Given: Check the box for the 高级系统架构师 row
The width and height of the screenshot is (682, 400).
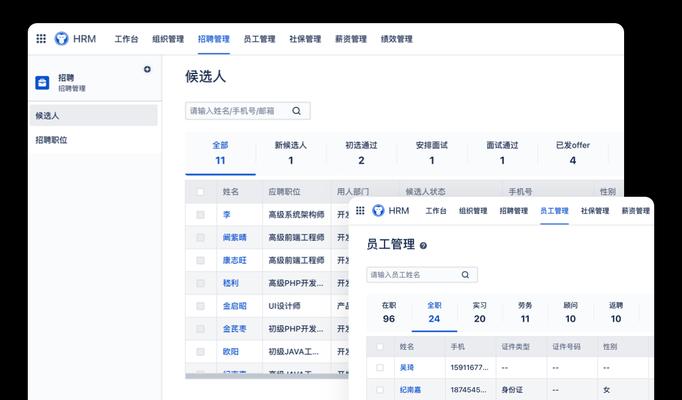Looking at the screenshot, I should 200,215.
